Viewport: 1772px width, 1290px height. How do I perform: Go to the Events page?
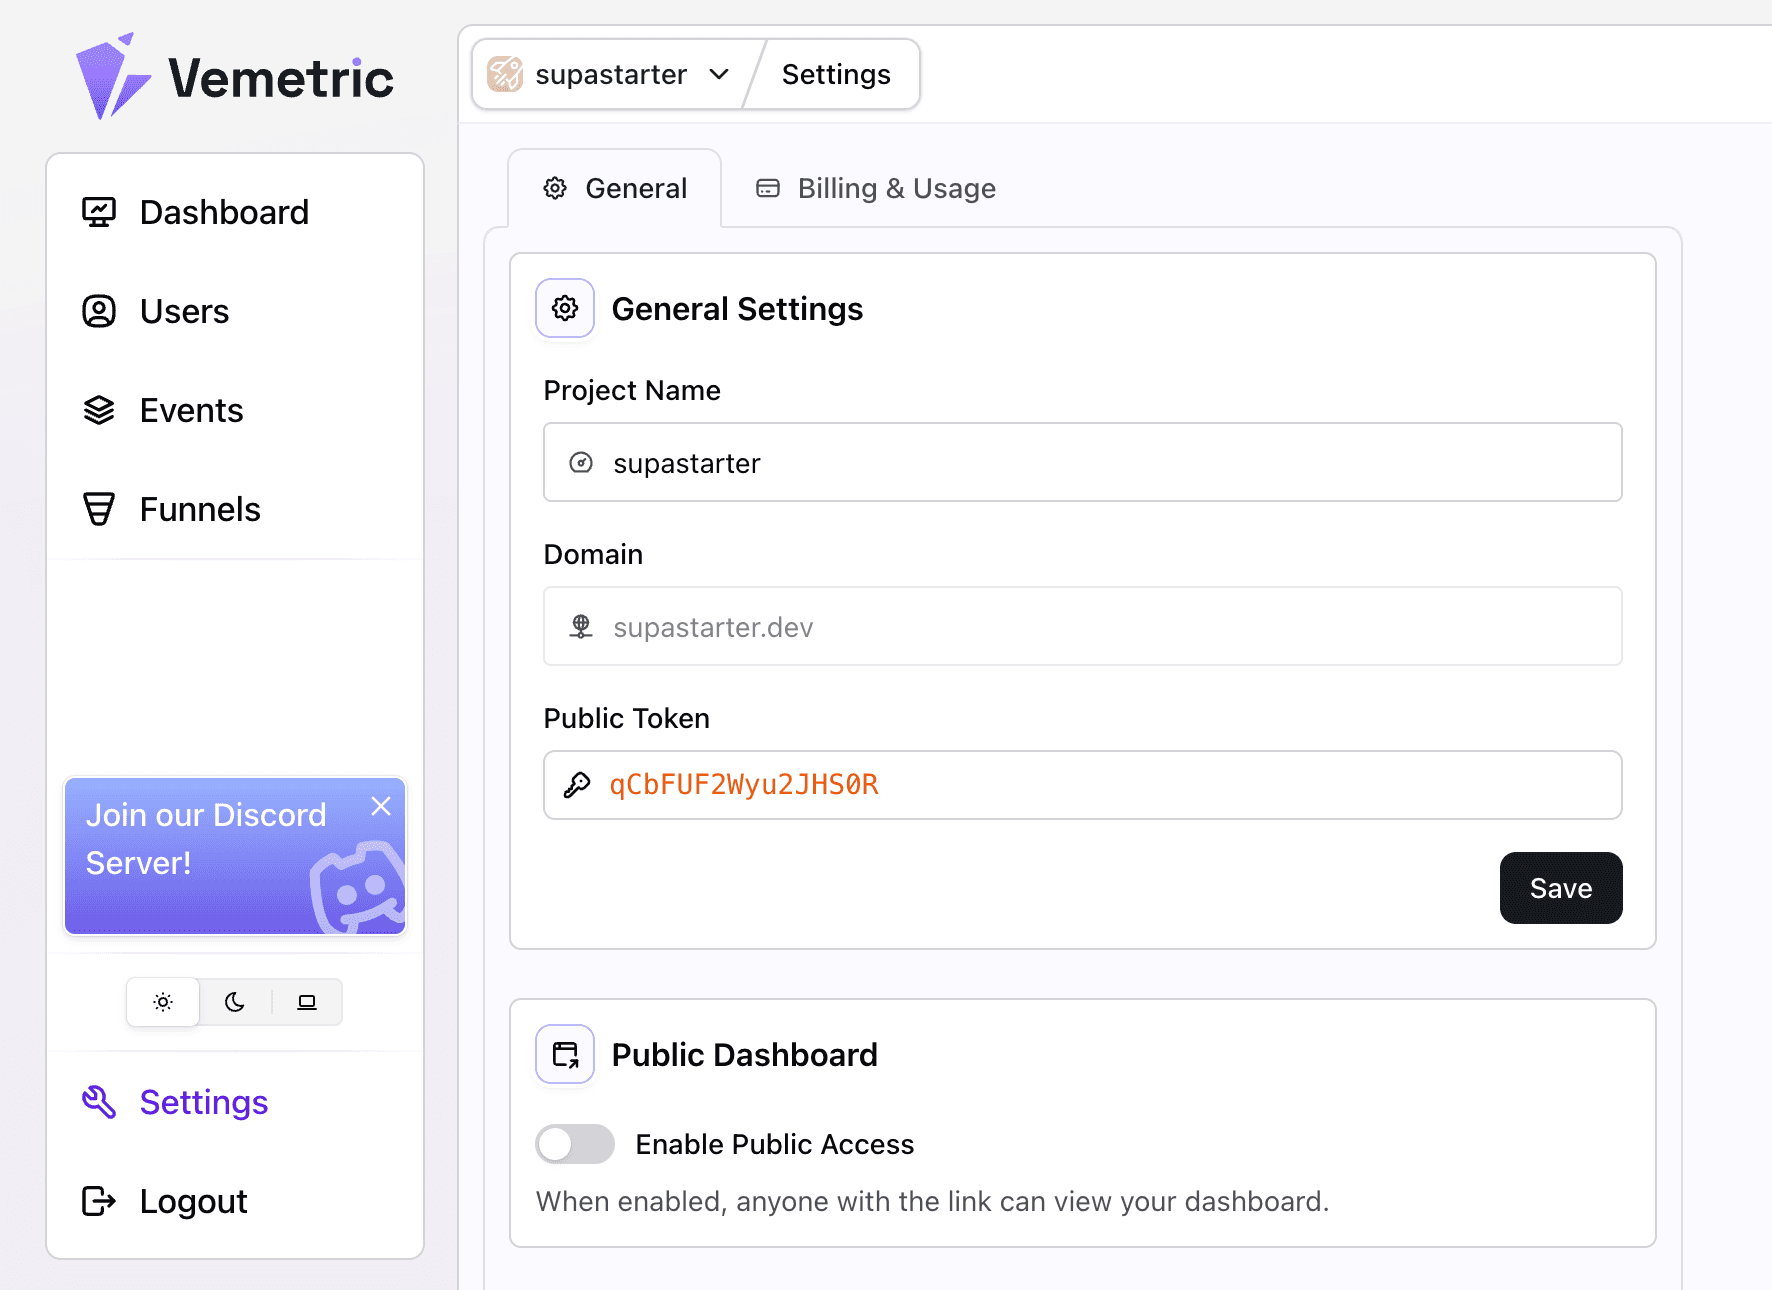coord(235,410)
